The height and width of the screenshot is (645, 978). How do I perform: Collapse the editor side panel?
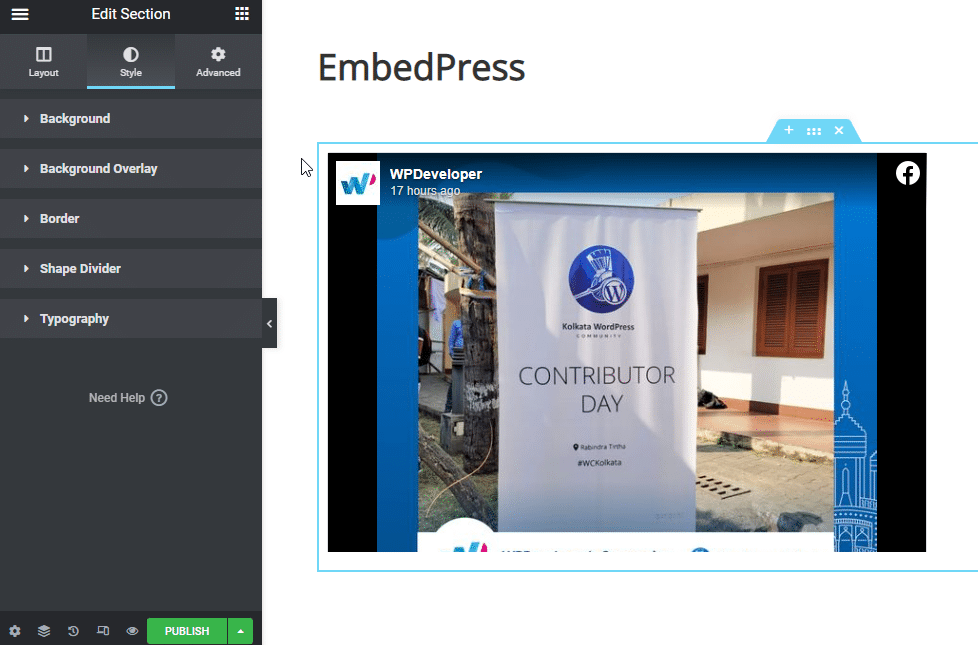269,323
